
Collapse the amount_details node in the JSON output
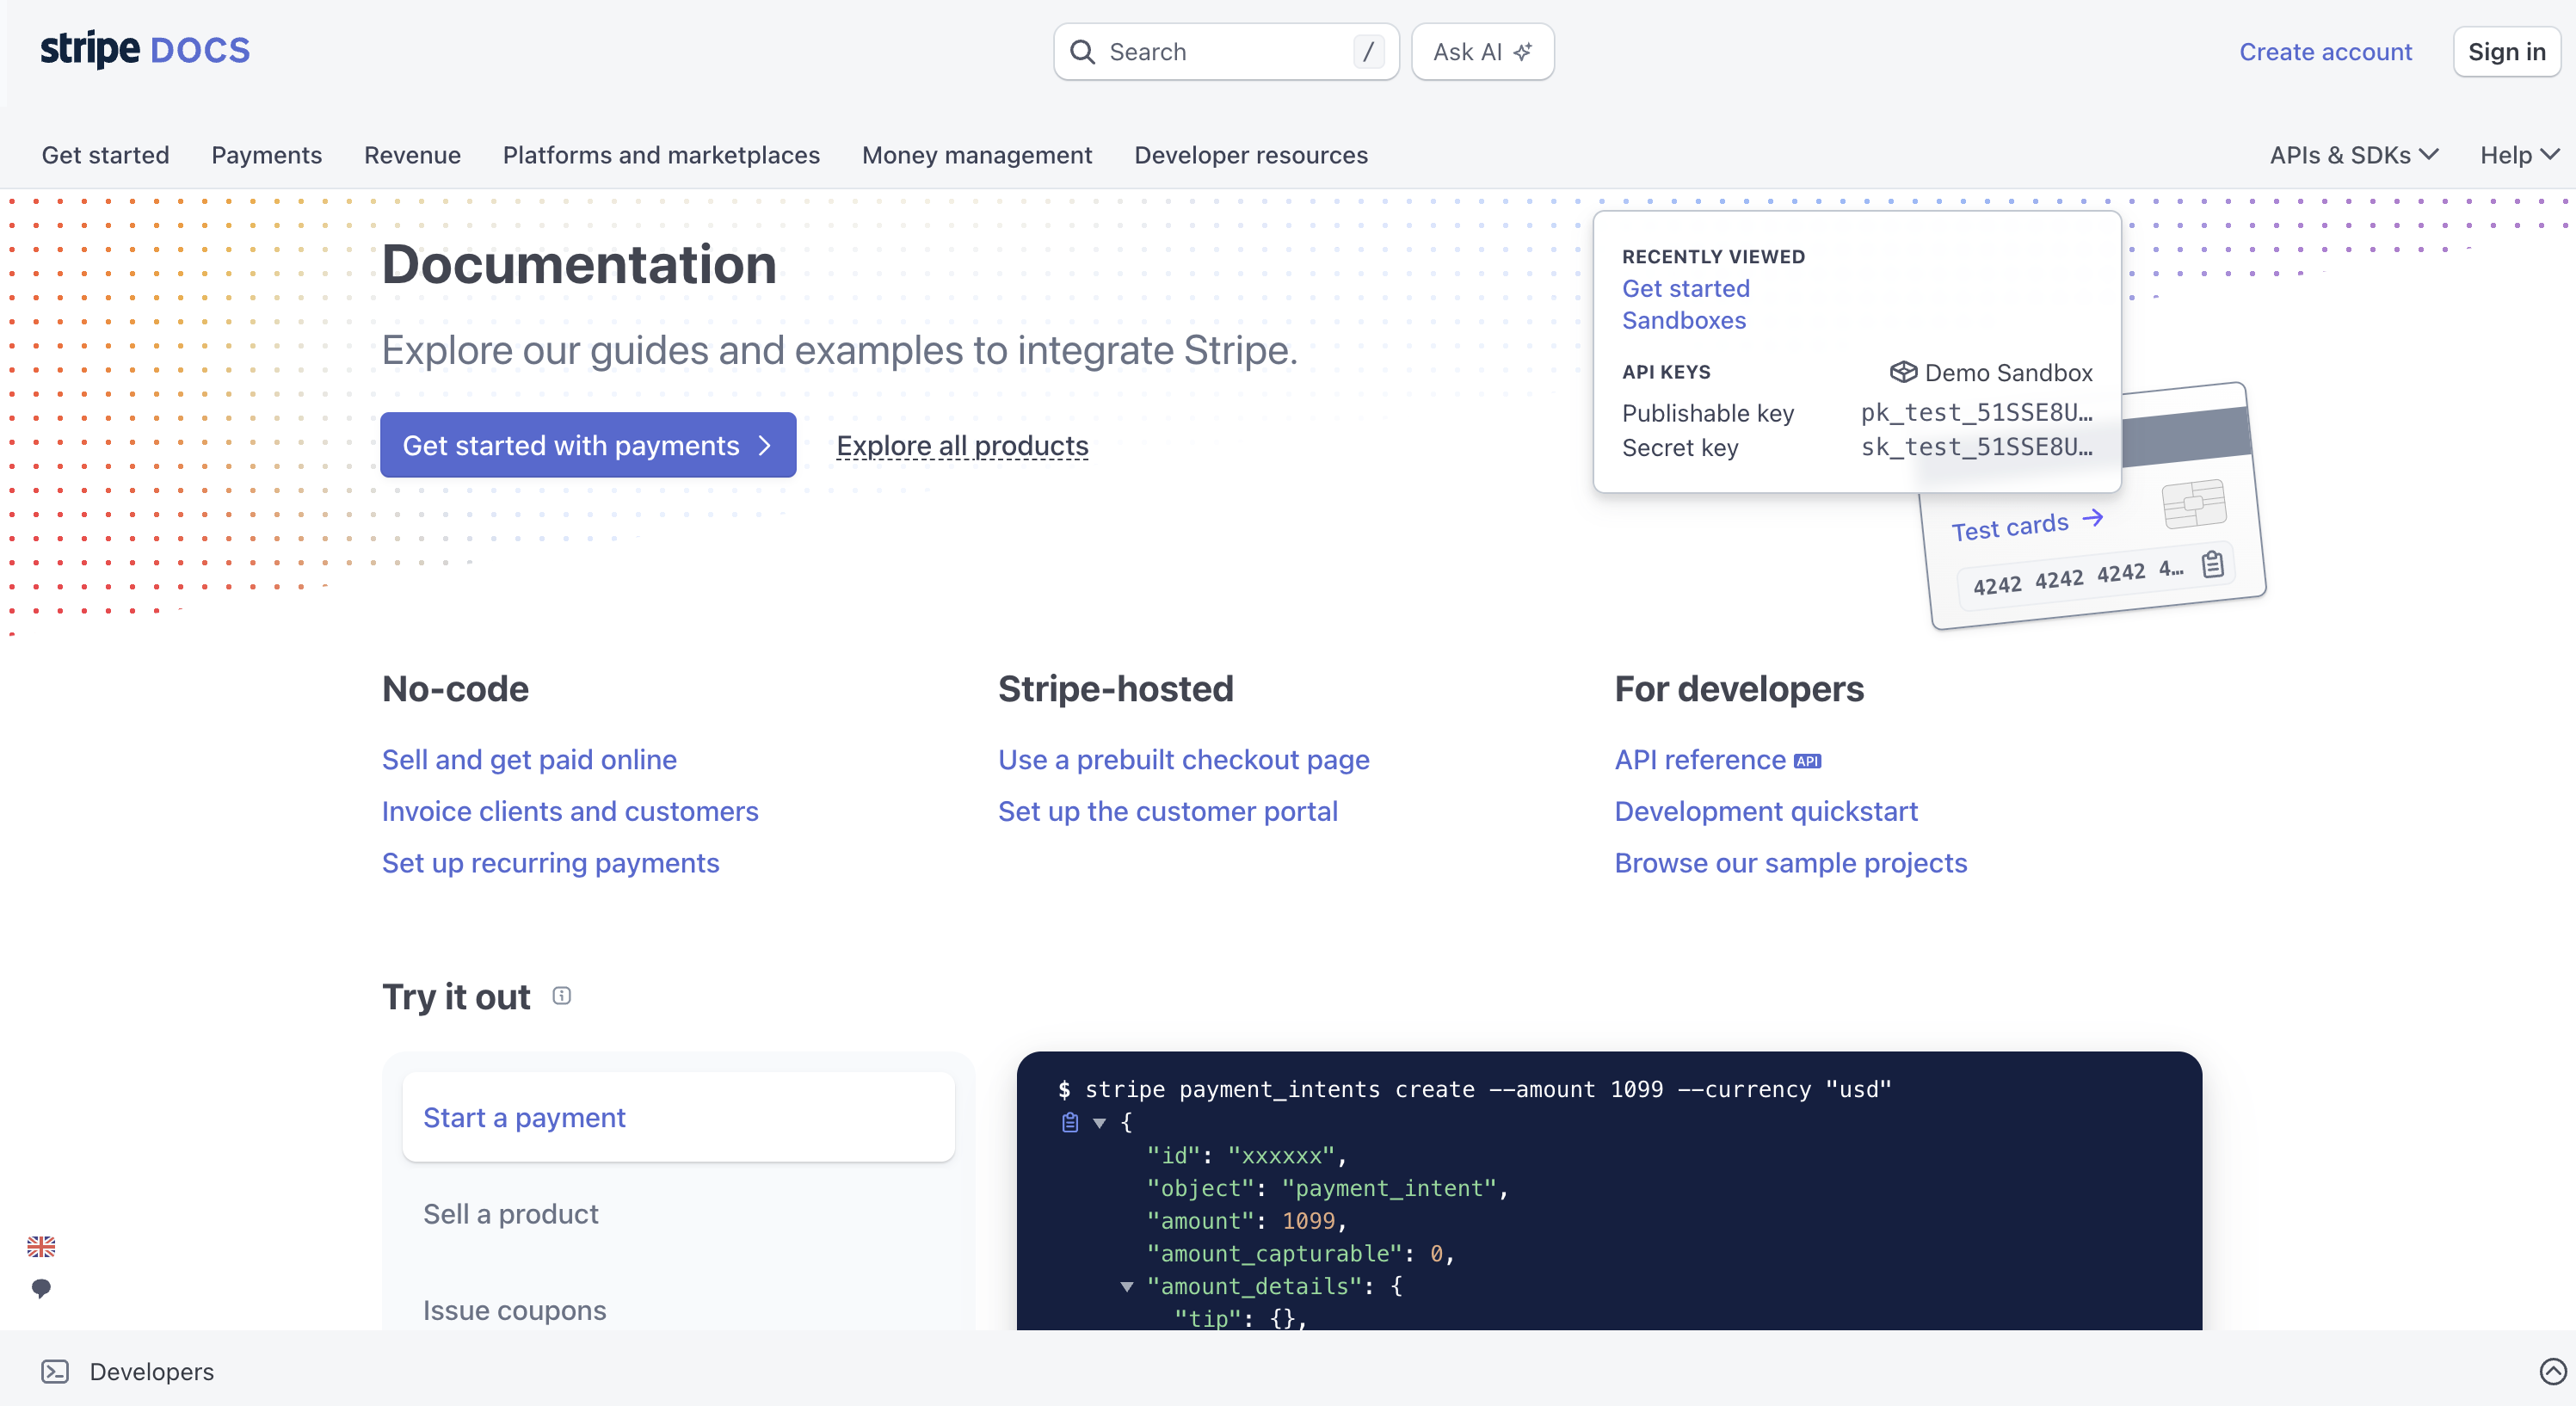click(x=1128, y=1288)
